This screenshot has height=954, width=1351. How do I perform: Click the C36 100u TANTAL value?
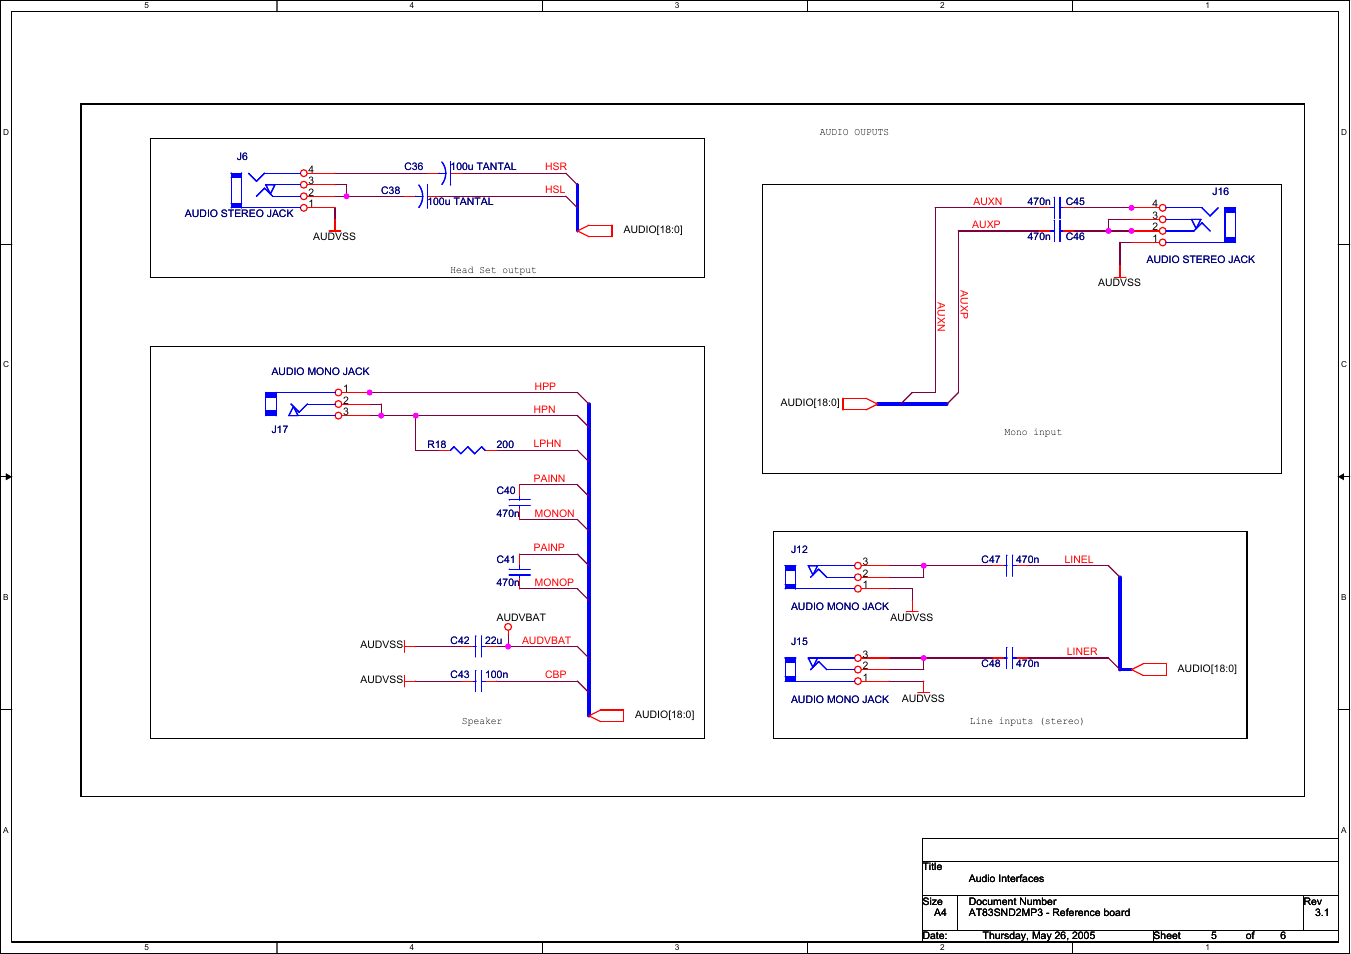[x=484, y=167]
